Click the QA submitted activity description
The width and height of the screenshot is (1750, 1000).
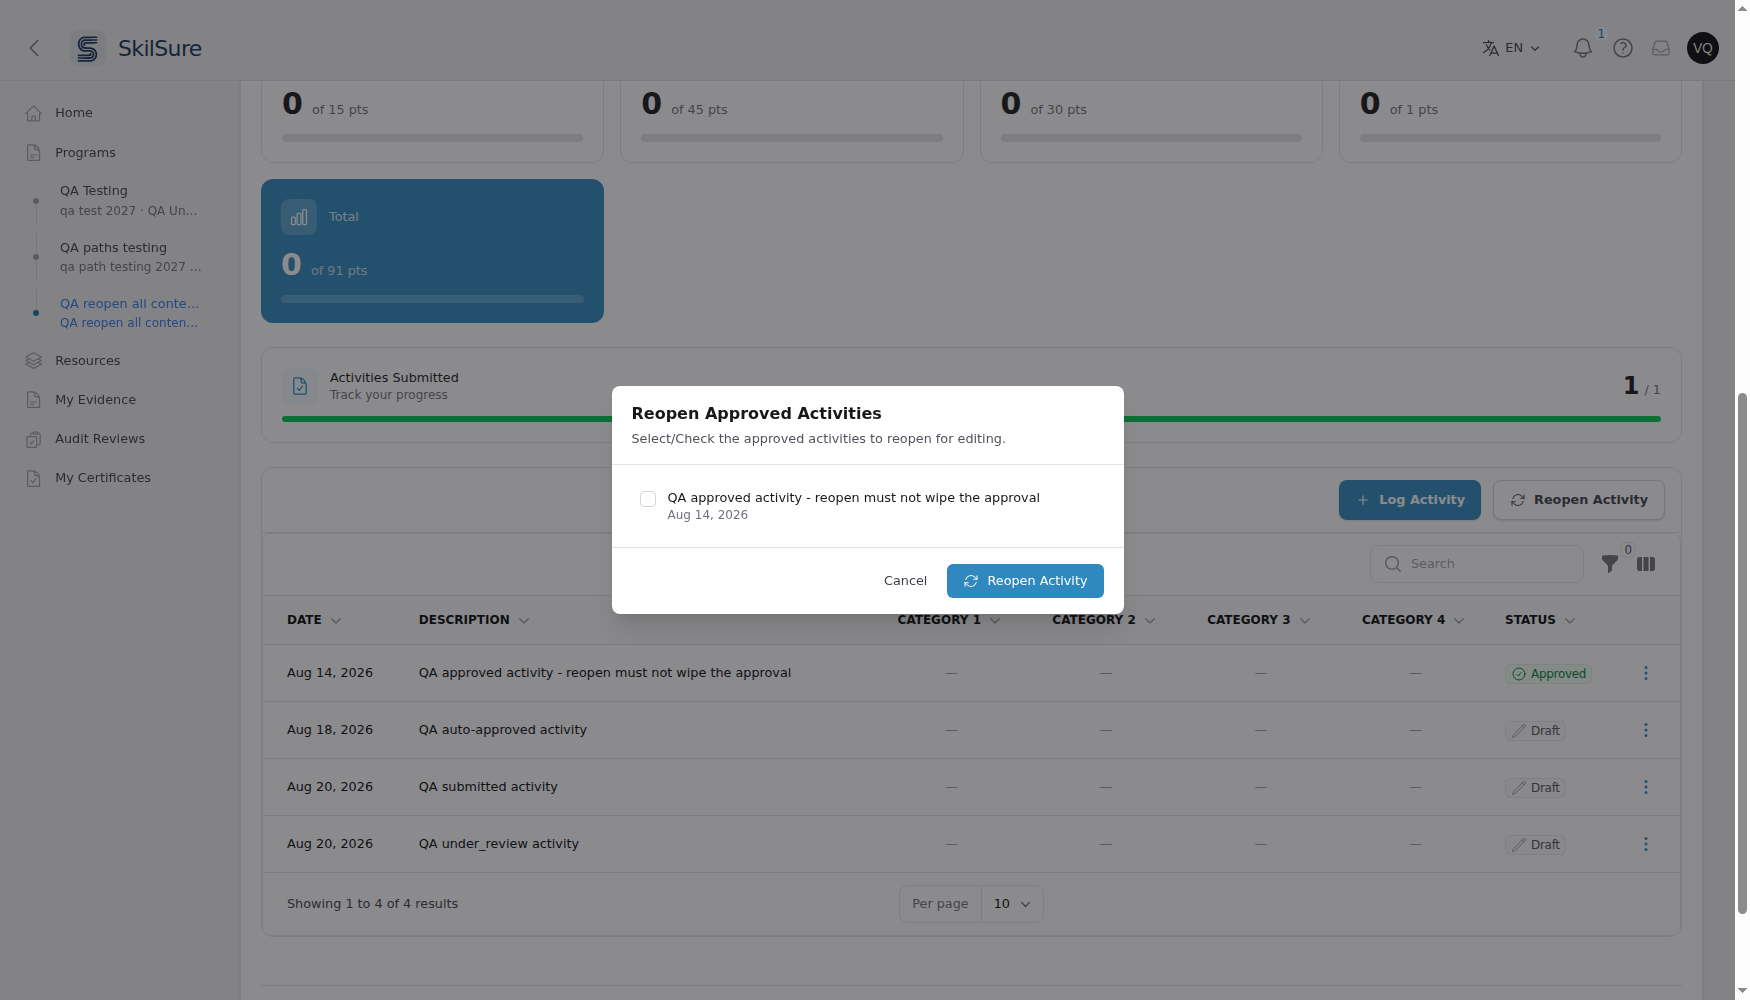click(x=488, y=787)
